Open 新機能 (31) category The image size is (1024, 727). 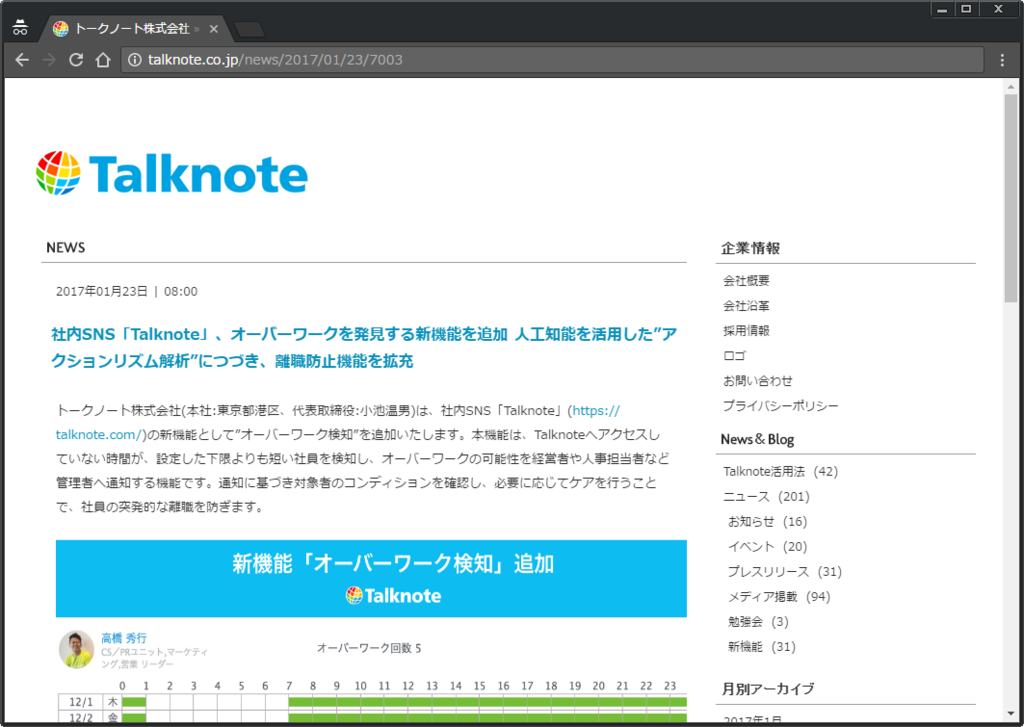(761, 647)
